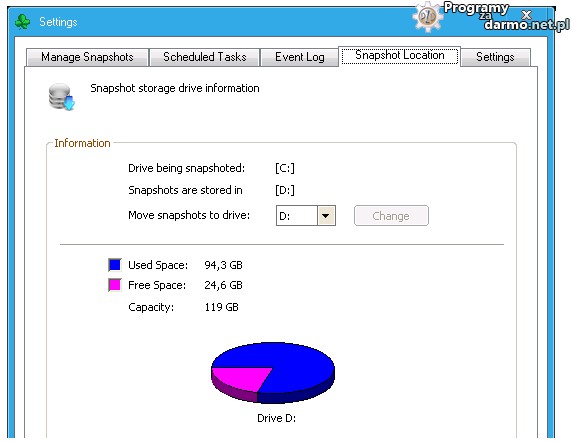571x442 pixels.
Task: Click the blue Used Space color swatch
Action: (x=115, y=265)
